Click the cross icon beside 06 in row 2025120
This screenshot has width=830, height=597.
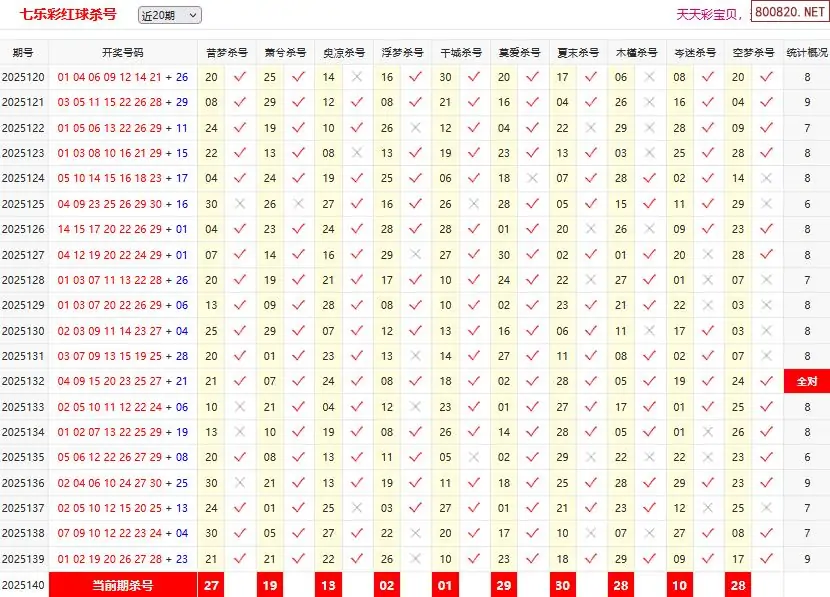point(650,77)
